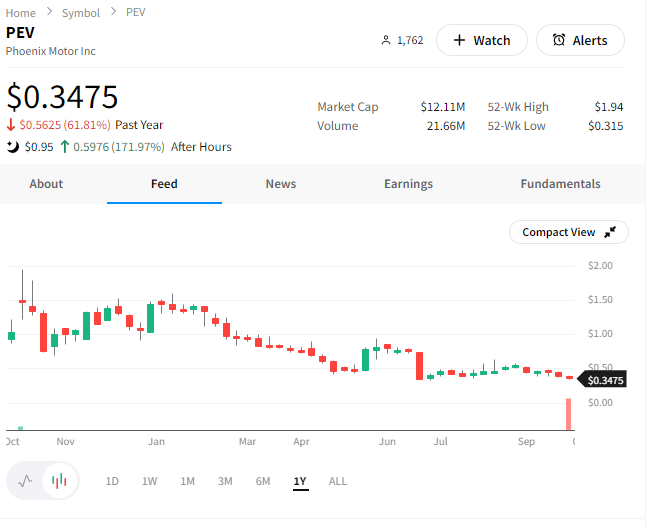Click the $0.5625 (61.81%) past year change
The height and width of the screenshot is (530, 647).
[65, 125]
